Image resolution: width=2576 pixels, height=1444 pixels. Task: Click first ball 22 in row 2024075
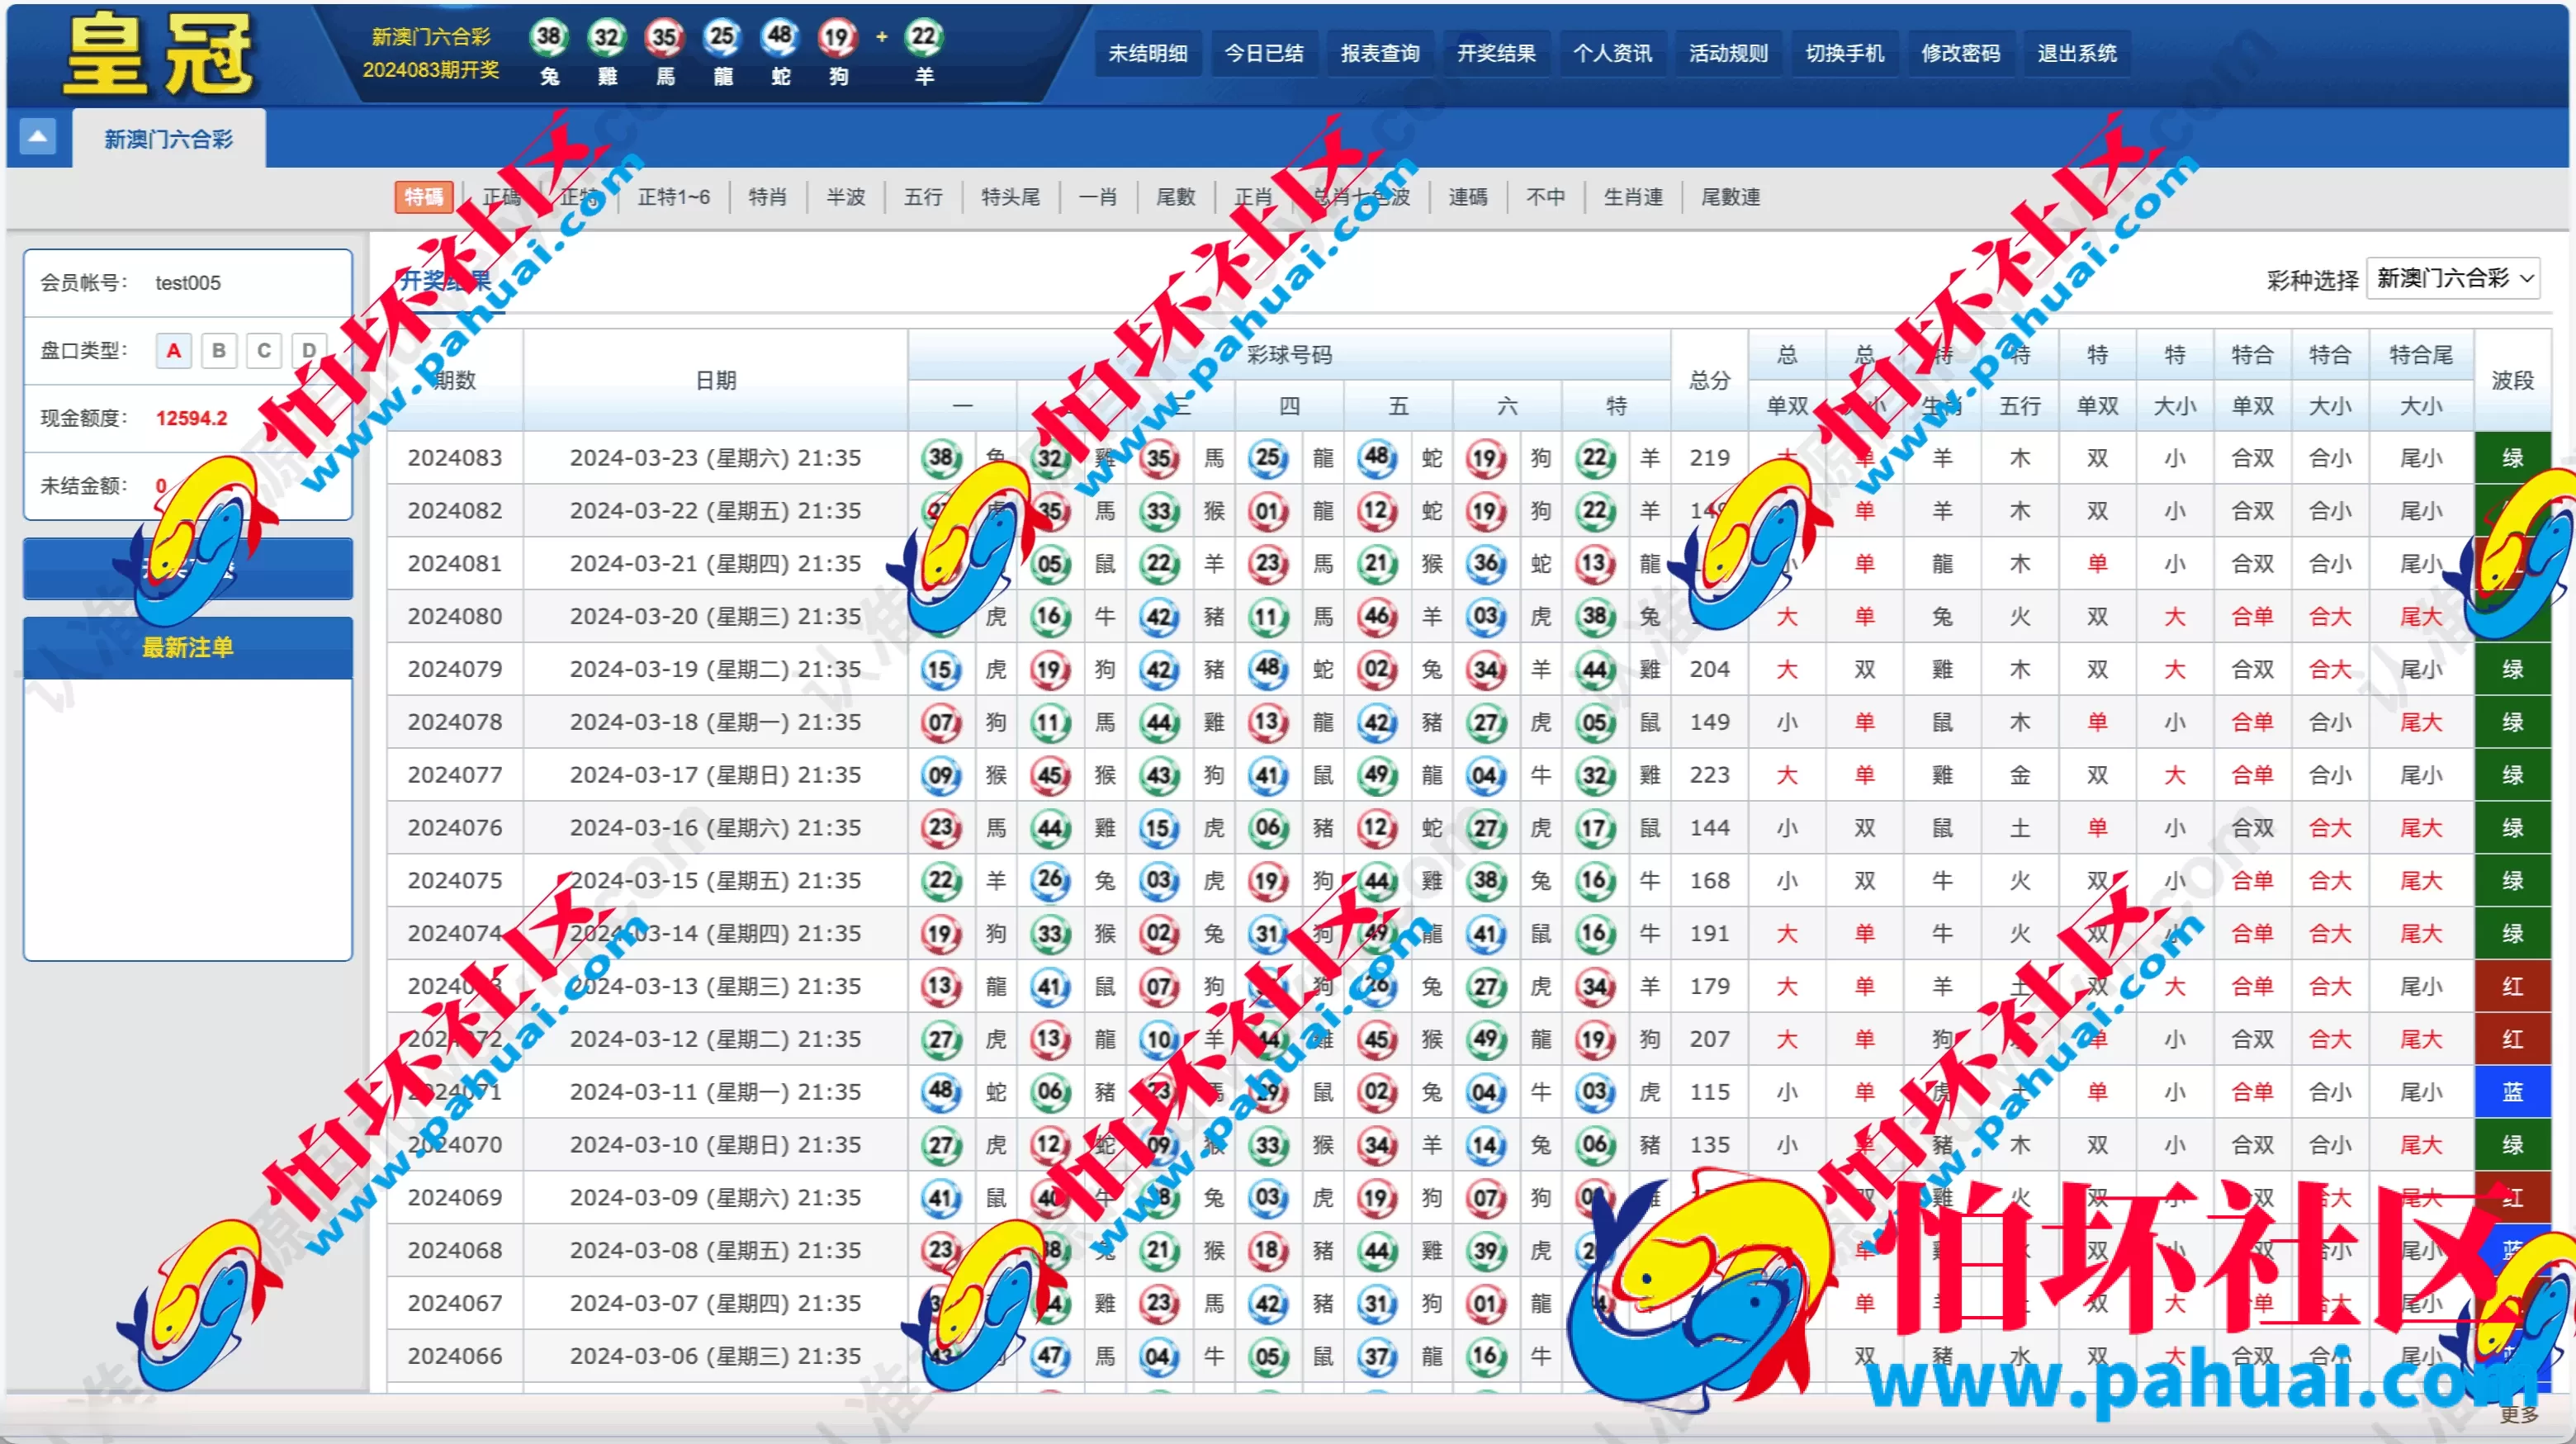coord(941,881)
